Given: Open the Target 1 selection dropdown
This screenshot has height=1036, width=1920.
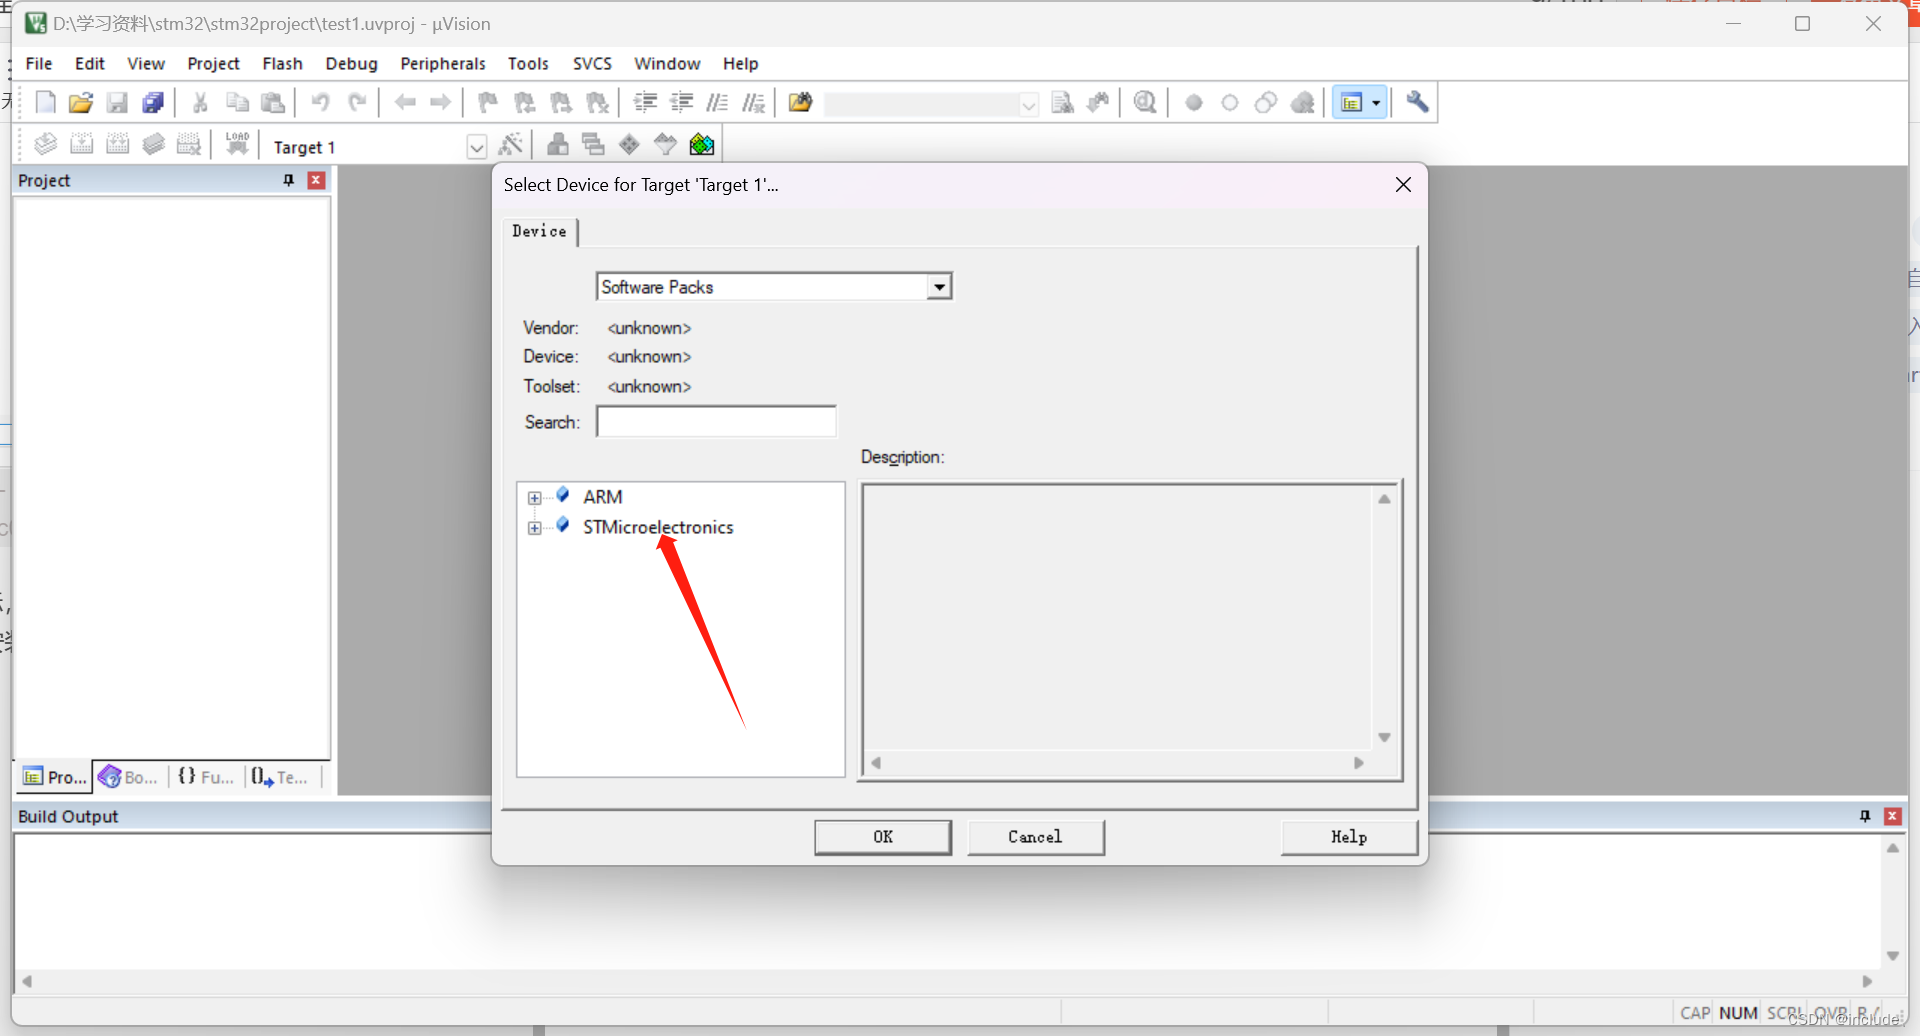Looking at the screenshot, I should point(477,147).
